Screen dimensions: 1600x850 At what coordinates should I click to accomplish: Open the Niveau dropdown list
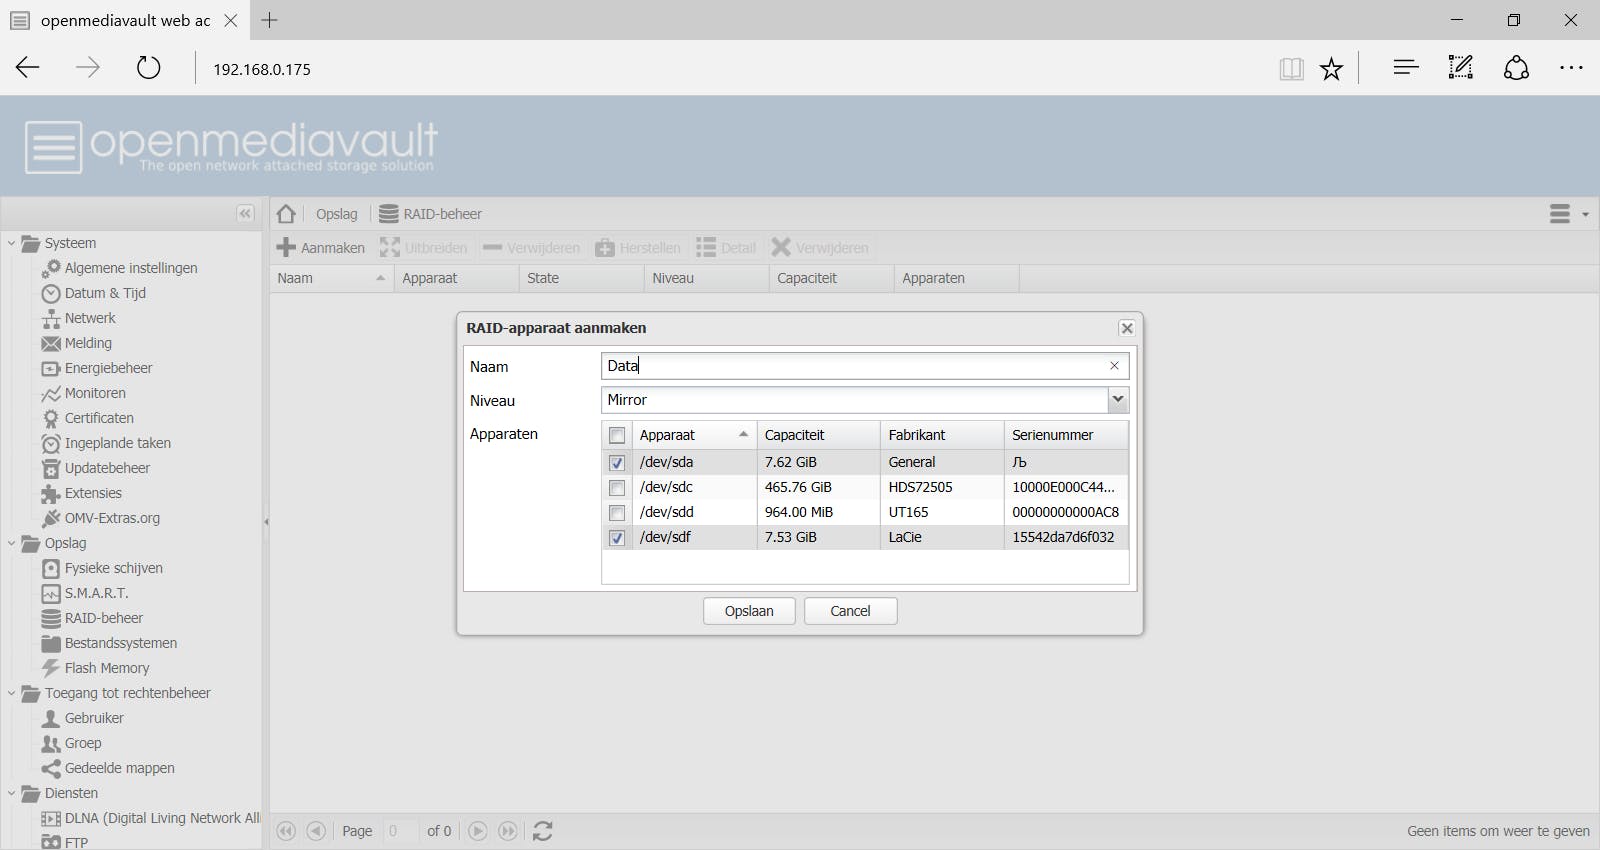click(x=1118, y=400)
